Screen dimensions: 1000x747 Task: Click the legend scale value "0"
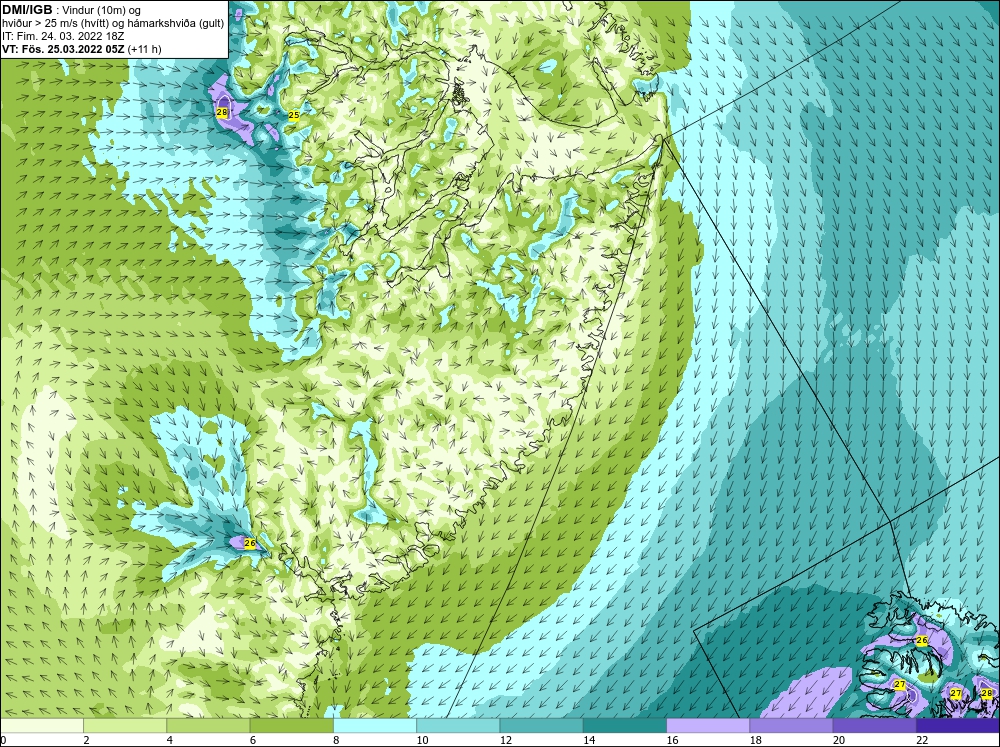3,740
